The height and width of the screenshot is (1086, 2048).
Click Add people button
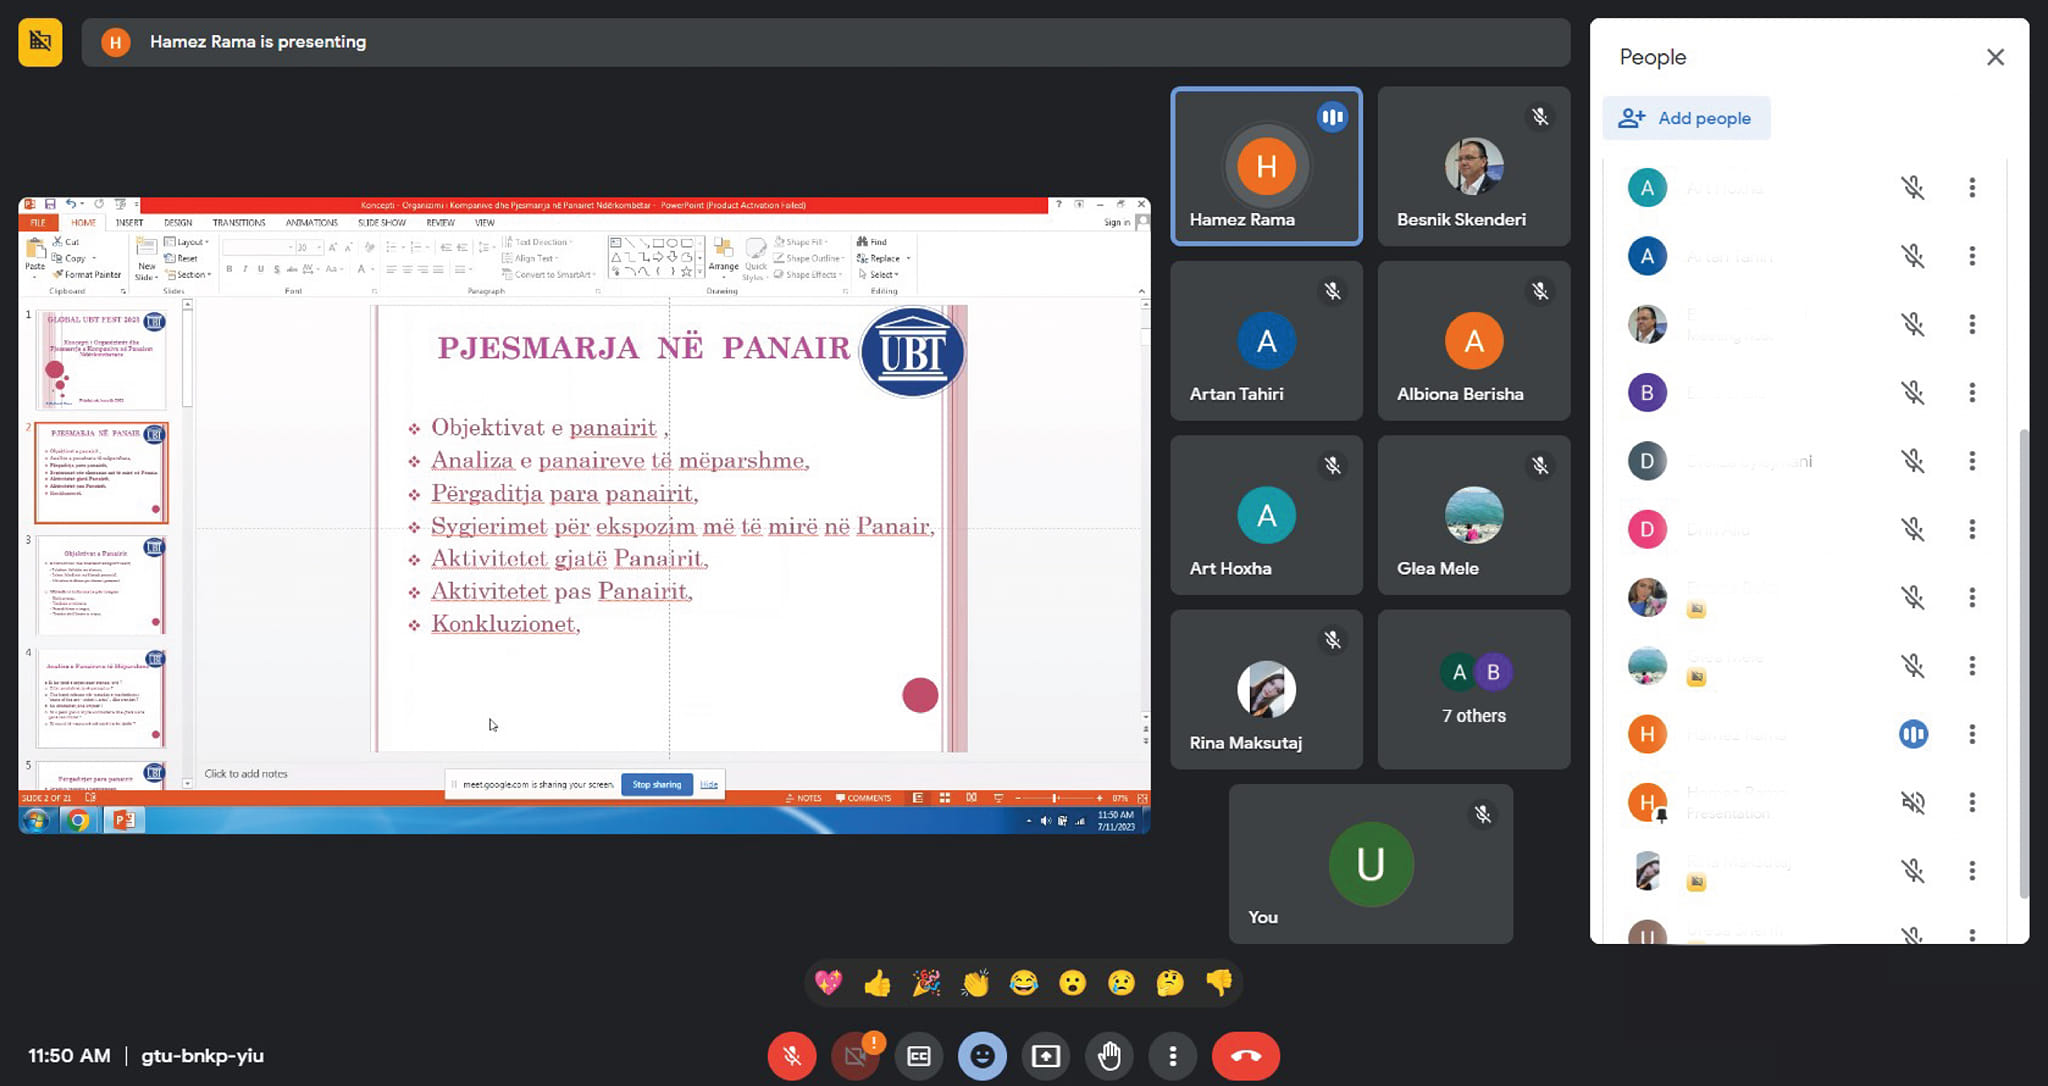(x=1686, y=118)
